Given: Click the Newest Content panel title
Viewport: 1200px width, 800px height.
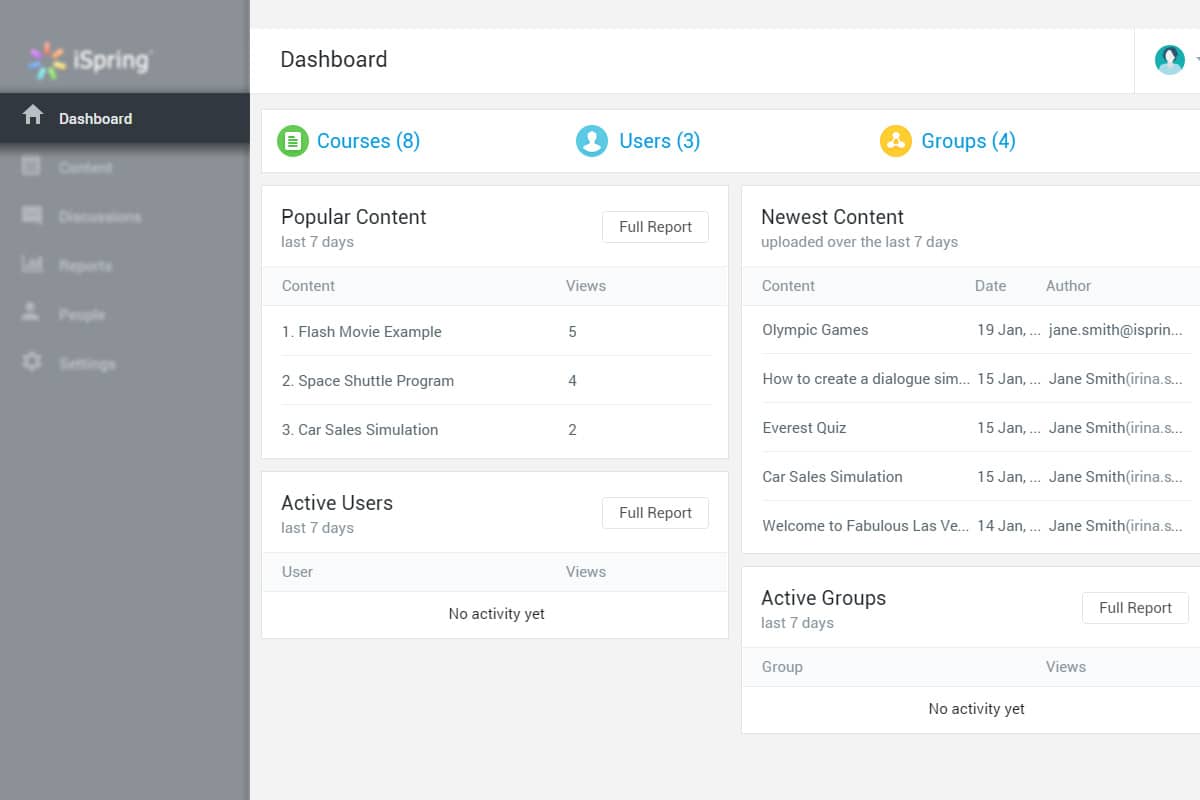Looking at the screenshot, I should 832,217.
